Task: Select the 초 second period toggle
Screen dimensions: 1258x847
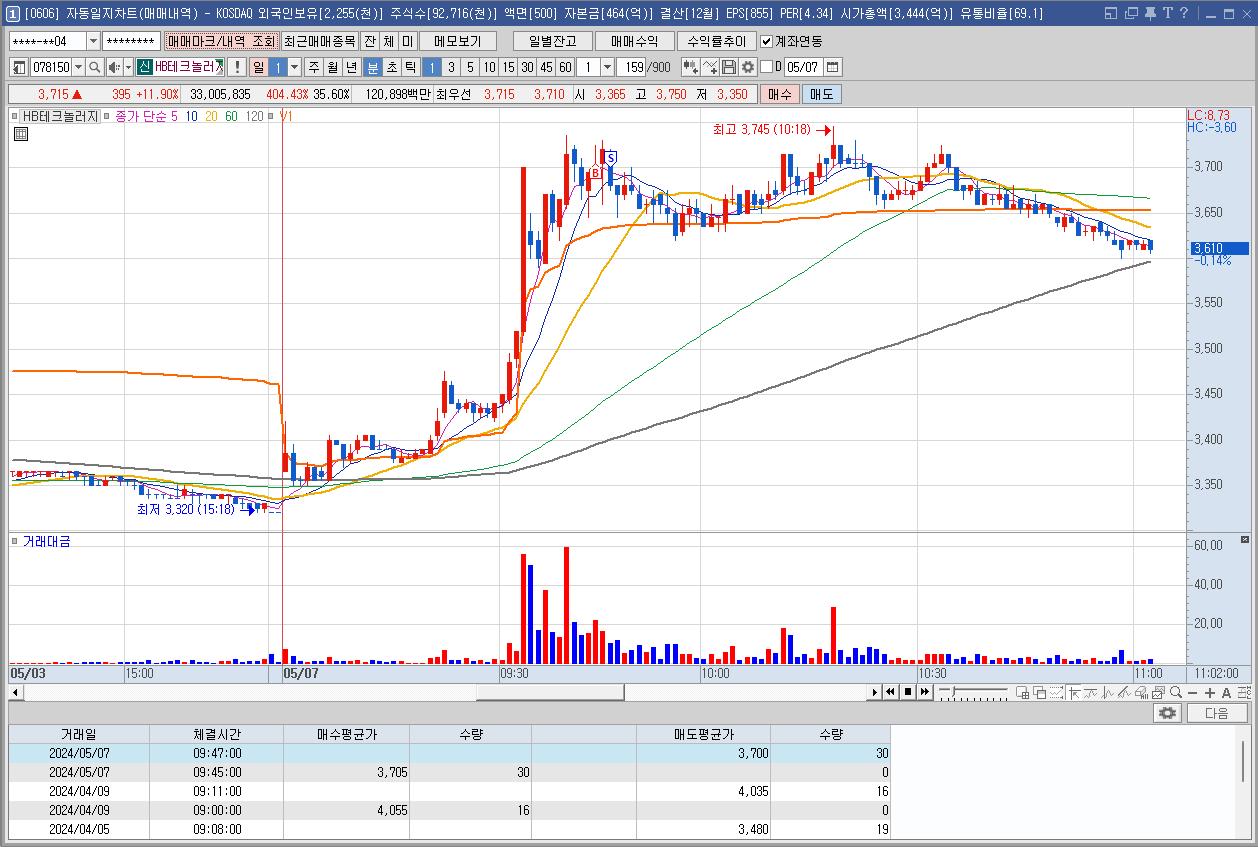Action: 391,67
